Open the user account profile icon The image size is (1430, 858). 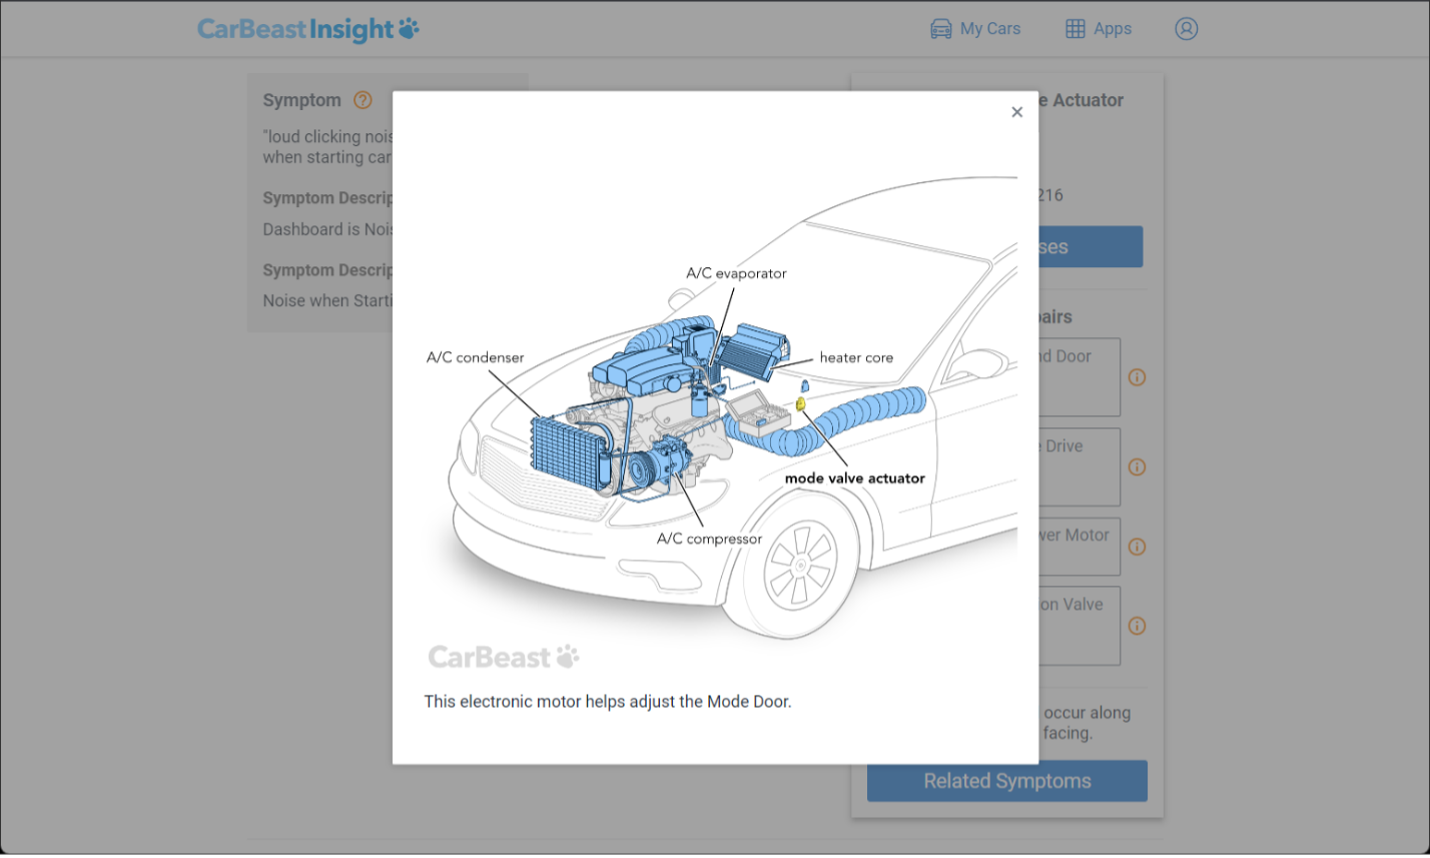[1186, 29]
